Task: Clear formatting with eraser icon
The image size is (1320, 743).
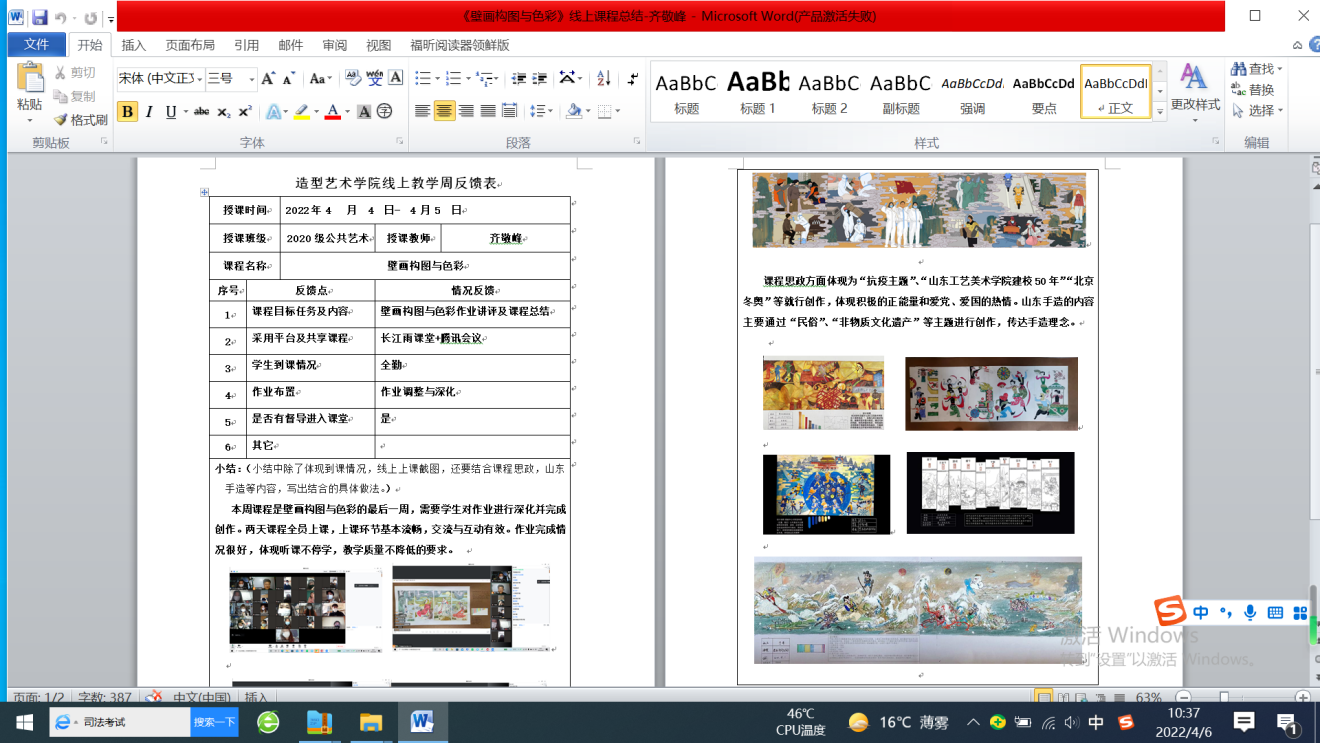Action: (x=353, y=79)
